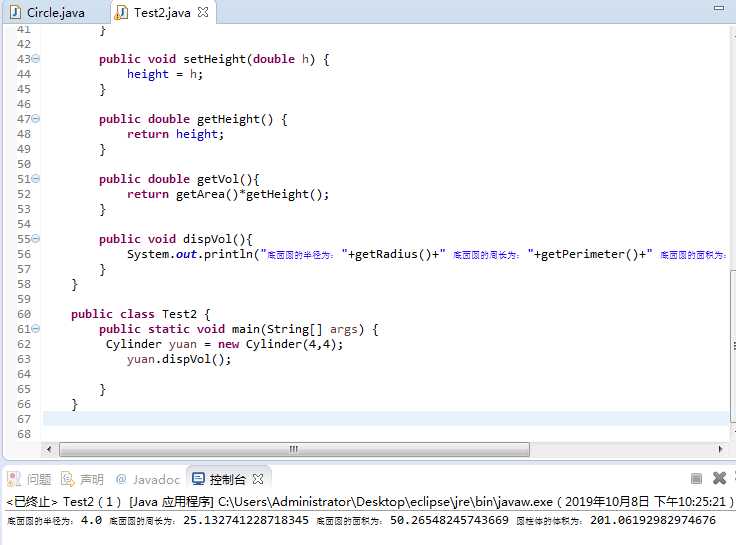
Task: Collapse the main method at line 61
Action: point(36,329)
